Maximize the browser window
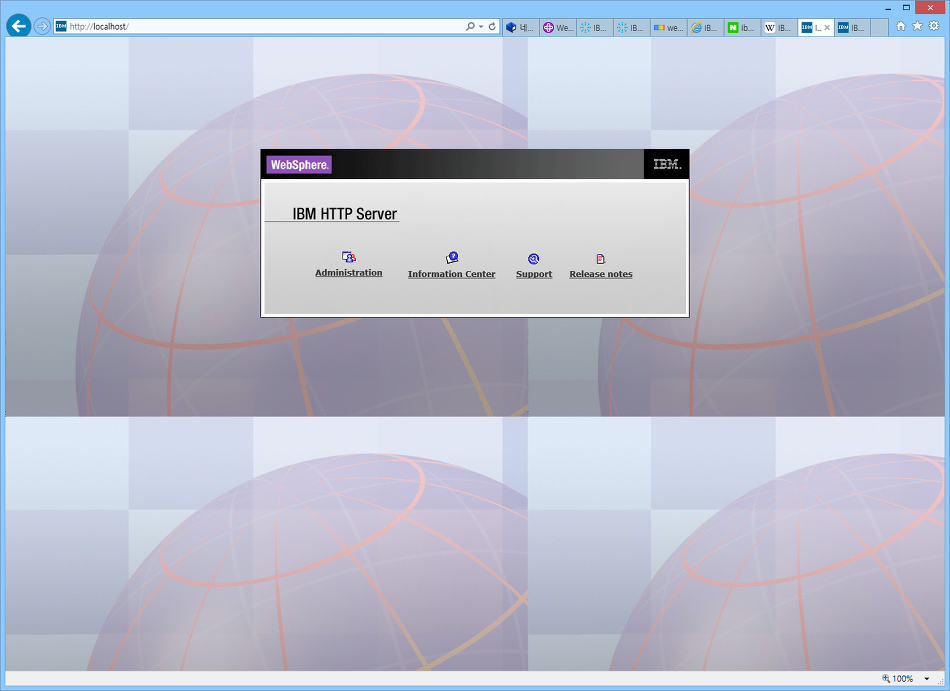This screenshot has height=691, width=950. (906, 8)
